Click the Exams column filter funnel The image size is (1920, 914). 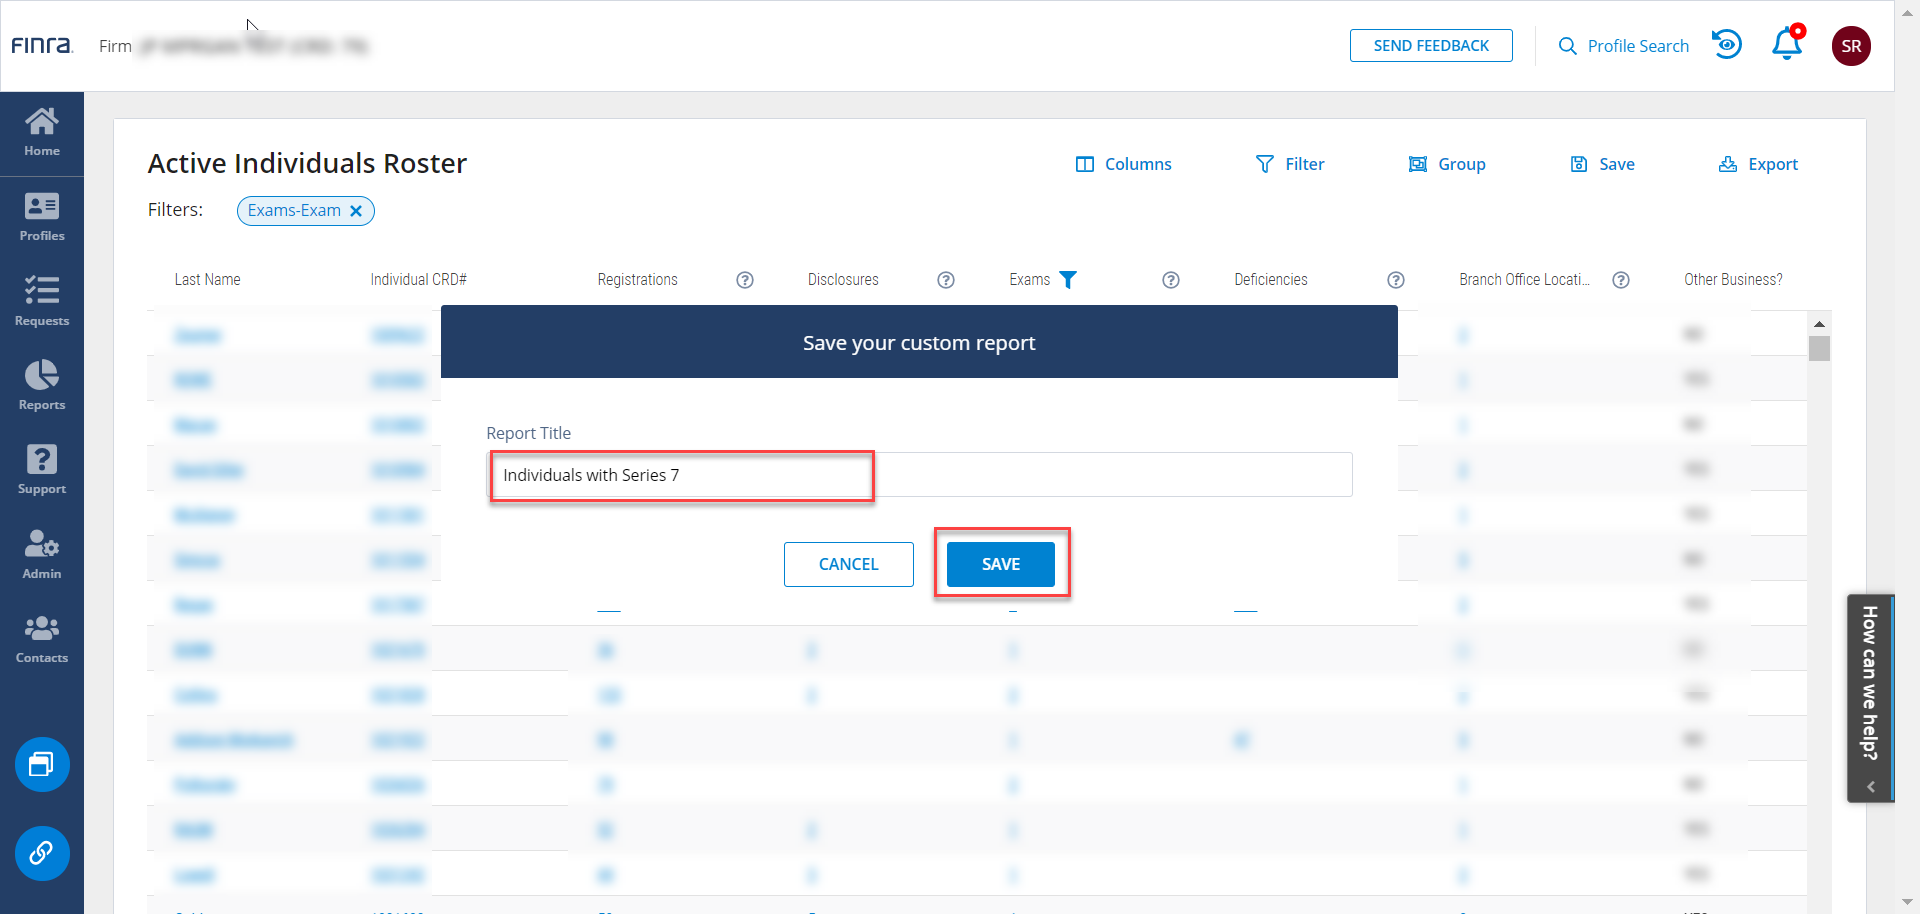1068,280
